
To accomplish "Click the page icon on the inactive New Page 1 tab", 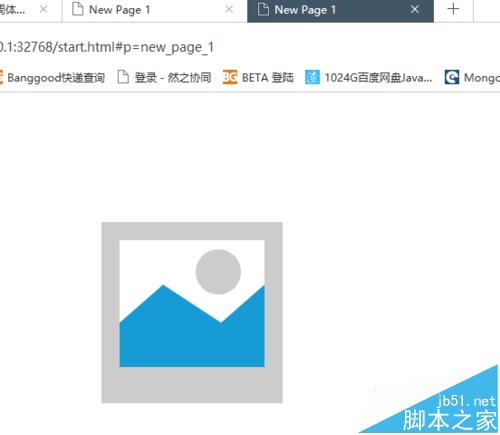I will point(78,9).
